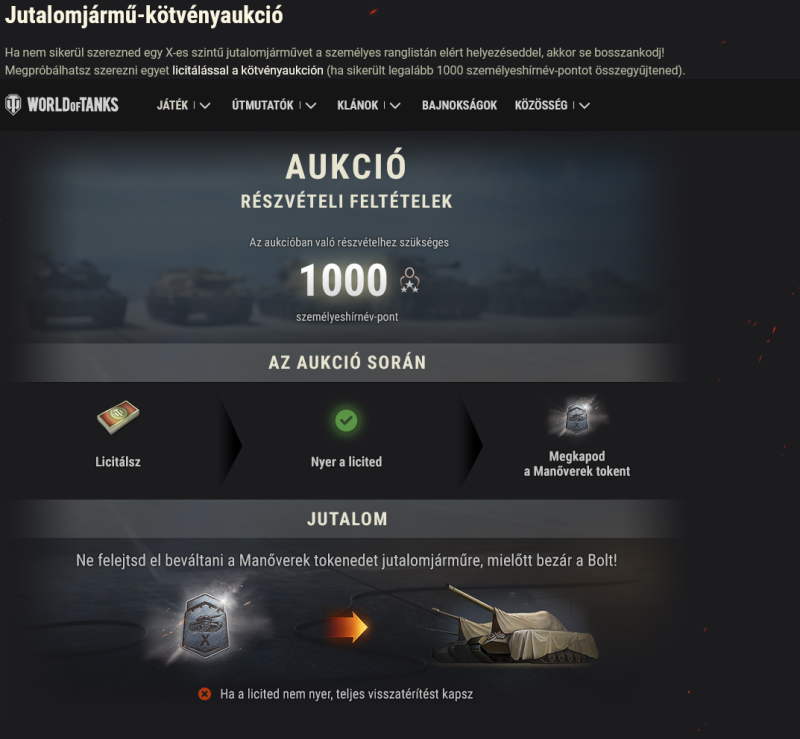
Task: Click the large tier X token badge under Jutalom
Action: [x=206, y=626]
